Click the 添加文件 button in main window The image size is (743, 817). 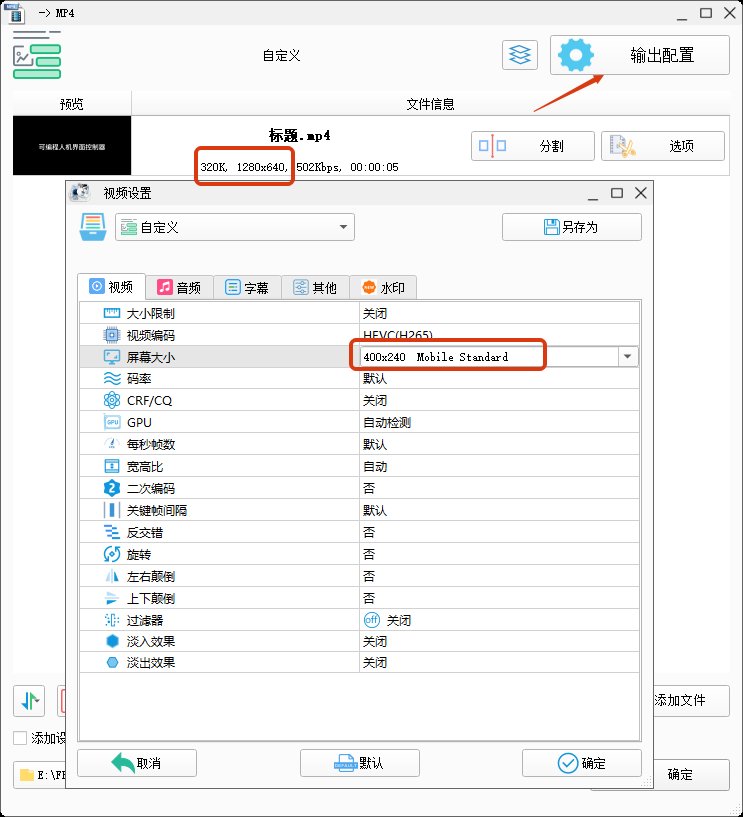691,700
